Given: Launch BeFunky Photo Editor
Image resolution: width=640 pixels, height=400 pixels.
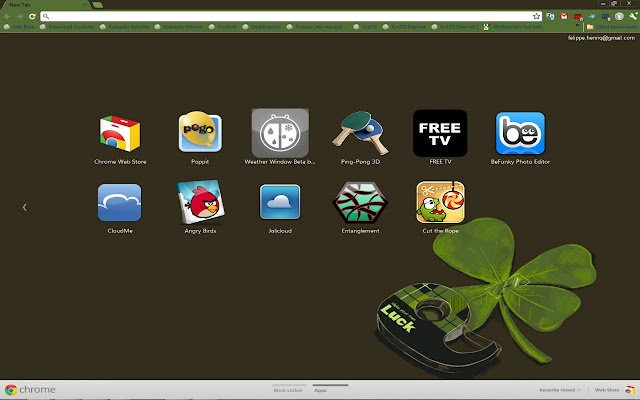Looking at the screenshot, I should [520, 133].
